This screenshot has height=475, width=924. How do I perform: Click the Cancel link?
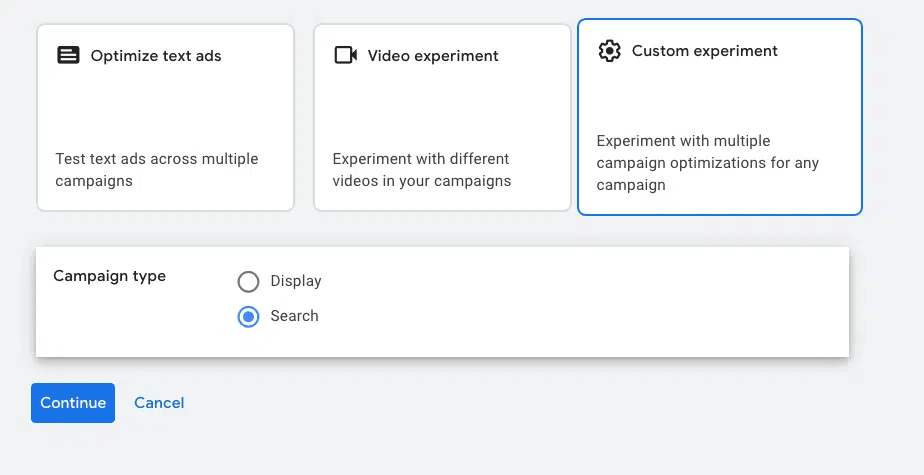click(159, 403)
